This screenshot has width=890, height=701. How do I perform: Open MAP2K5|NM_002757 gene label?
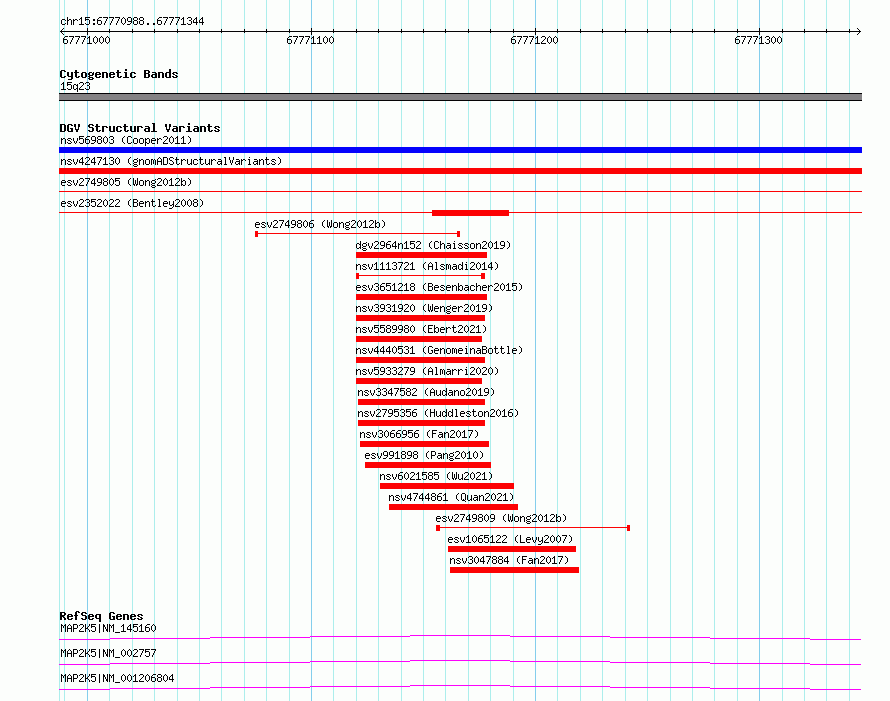pos(108,653)
